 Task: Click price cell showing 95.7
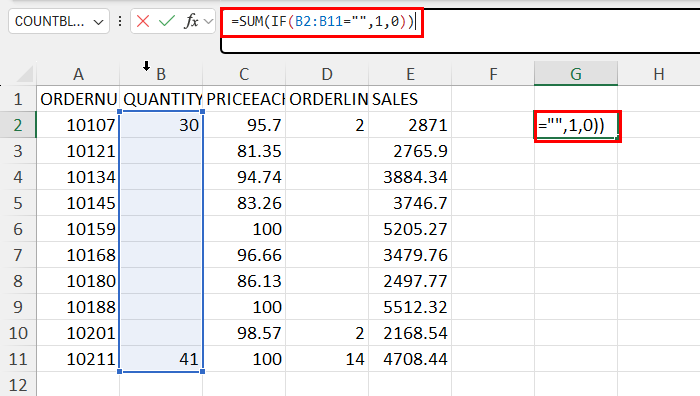coord(244,125)
